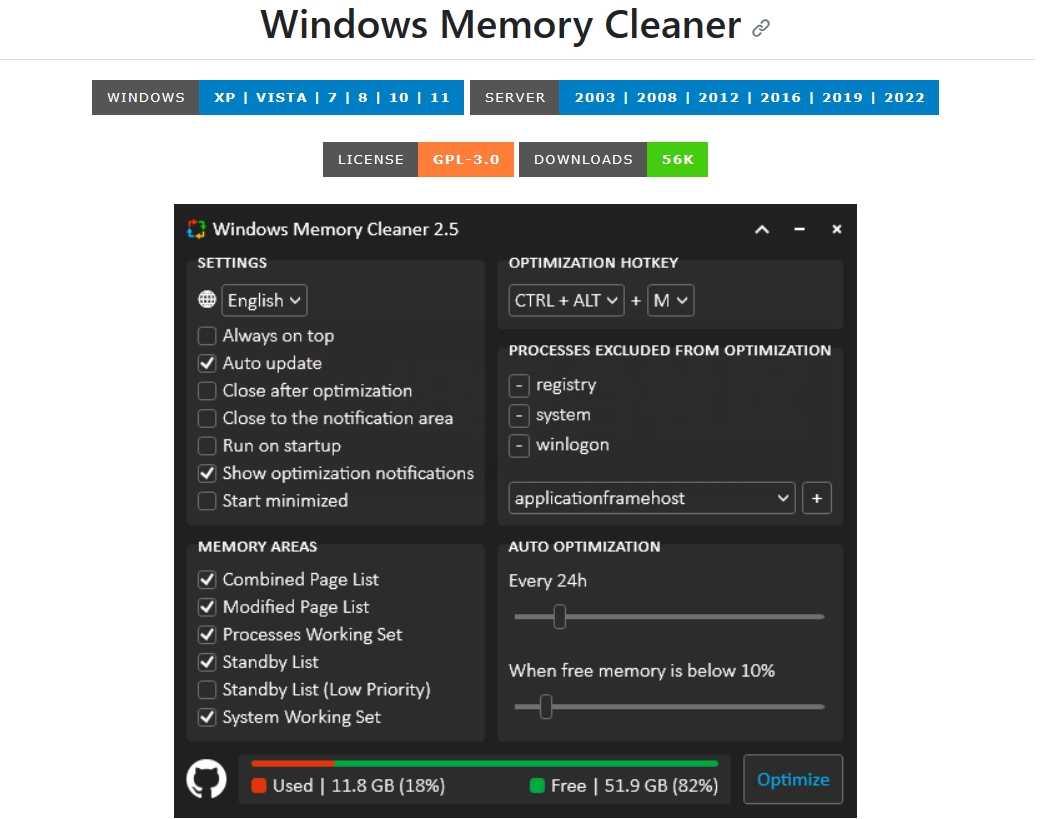Click the 'Free | 51.9 GB (82%)' text

pyautogui.click(x=634, y=786)
